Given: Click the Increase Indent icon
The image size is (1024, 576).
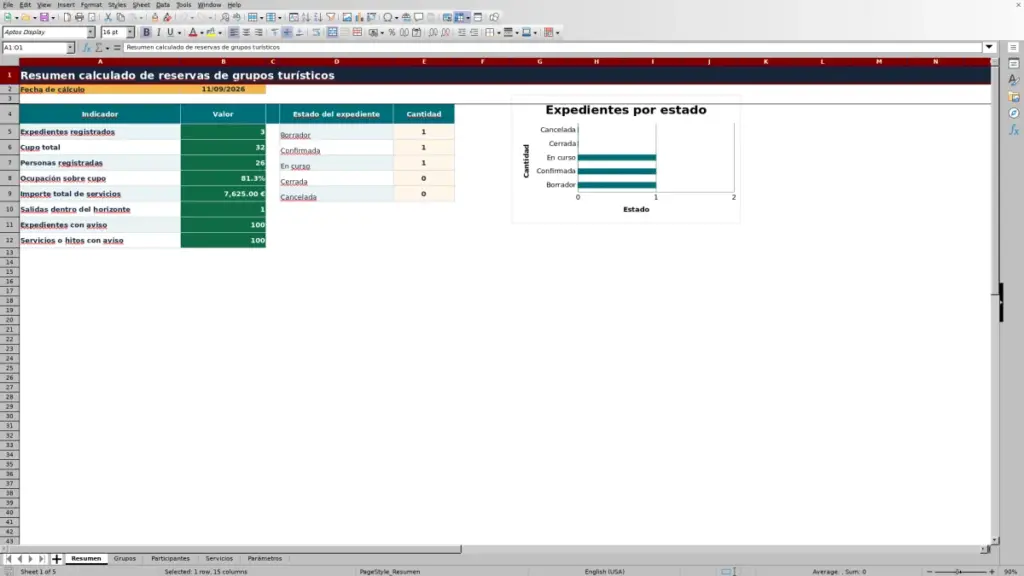Looking at the screenshot, I should [x=462, y=32].
